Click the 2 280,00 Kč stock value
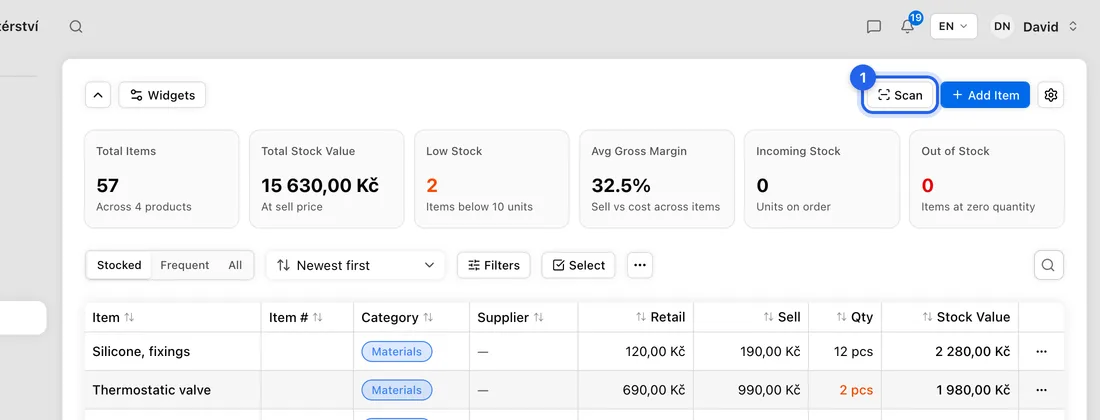Image resolution: width=1100 pixels, height=420 pixels. 972,351
